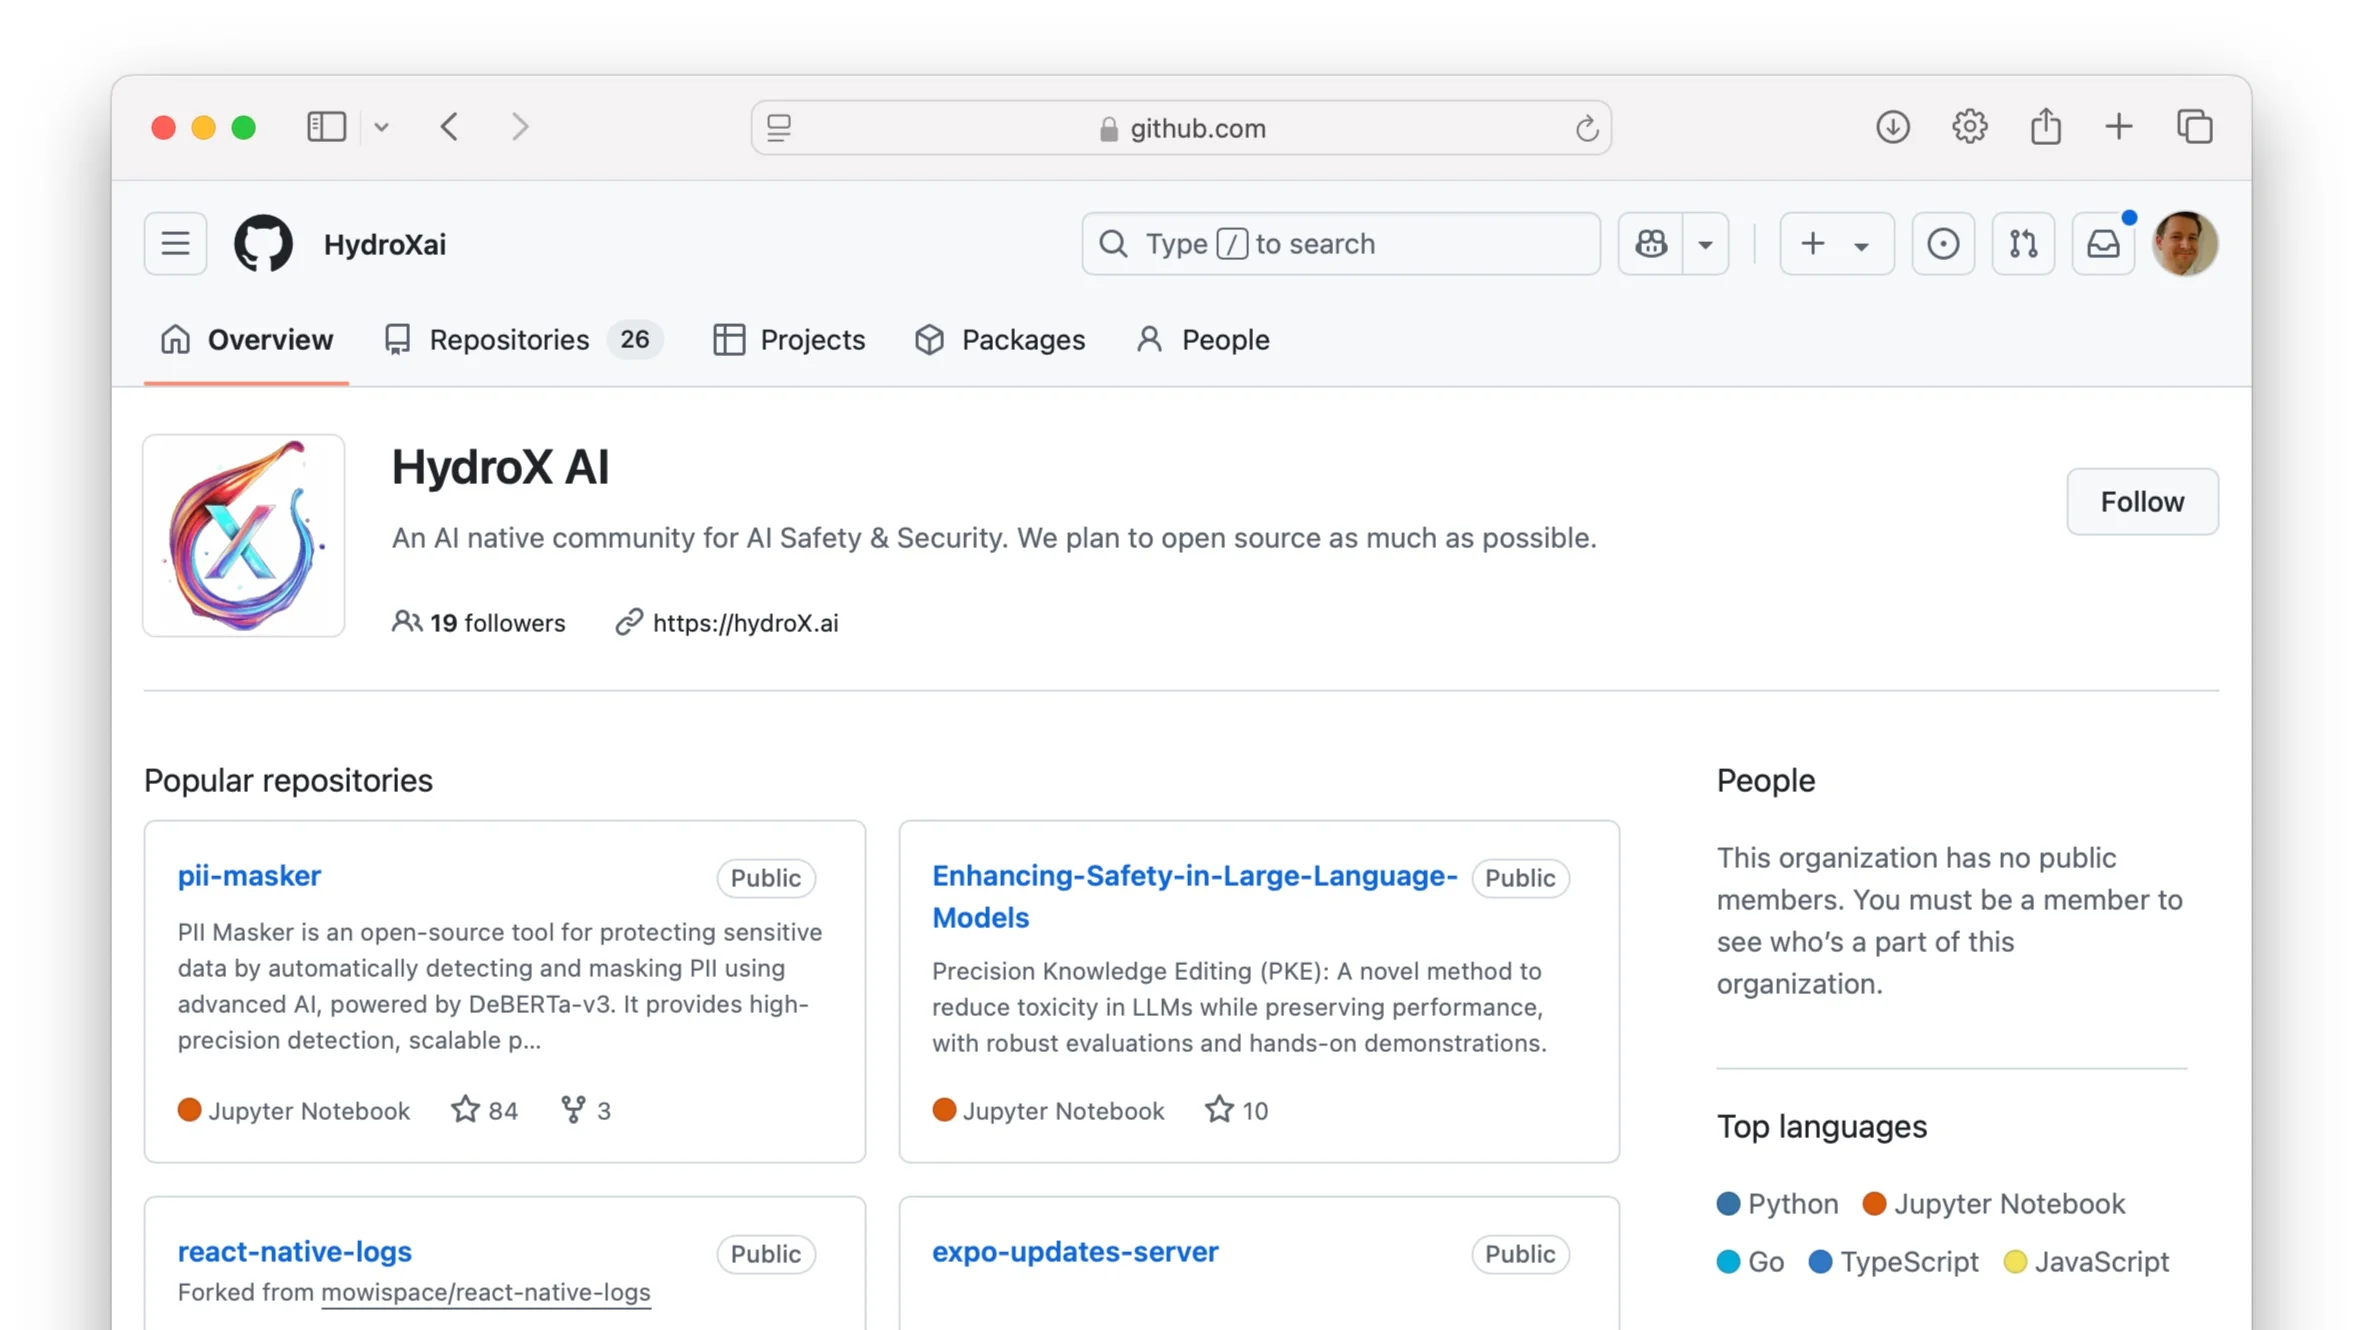Show Safari downloads icon
This screenshot has width=2364, height=1330.
1892,127
